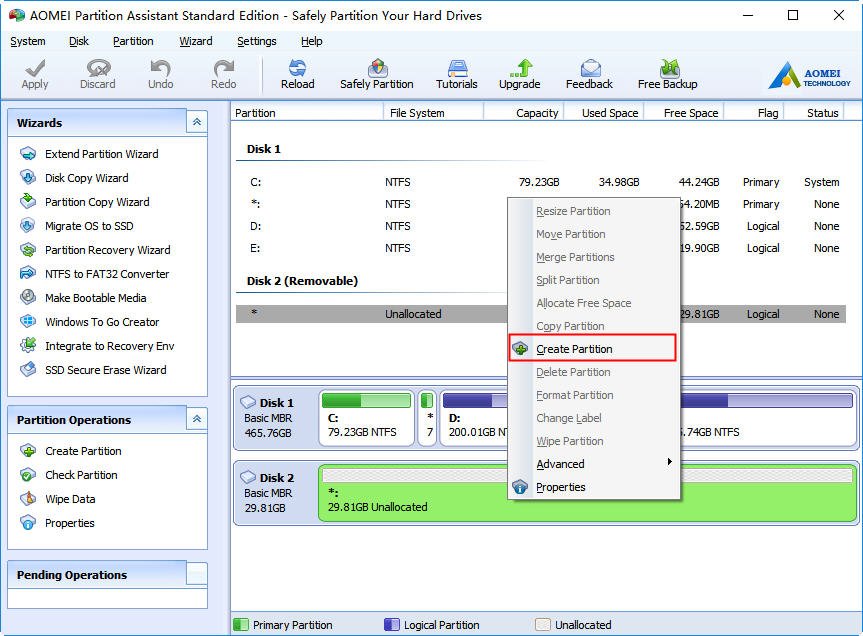Choose Properties in the context menu
The image size is (863, 636).
click(x=592, y=487)
